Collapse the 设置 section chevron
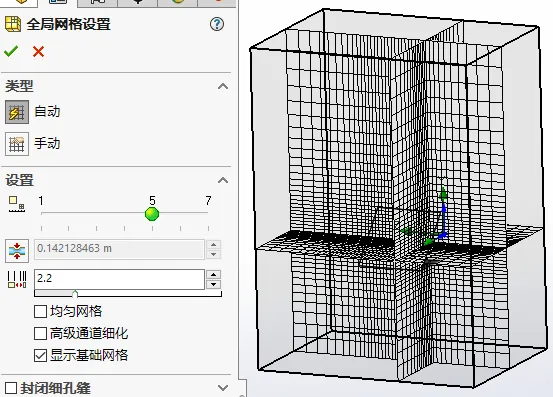553x397 pixels. pos(223,180)
